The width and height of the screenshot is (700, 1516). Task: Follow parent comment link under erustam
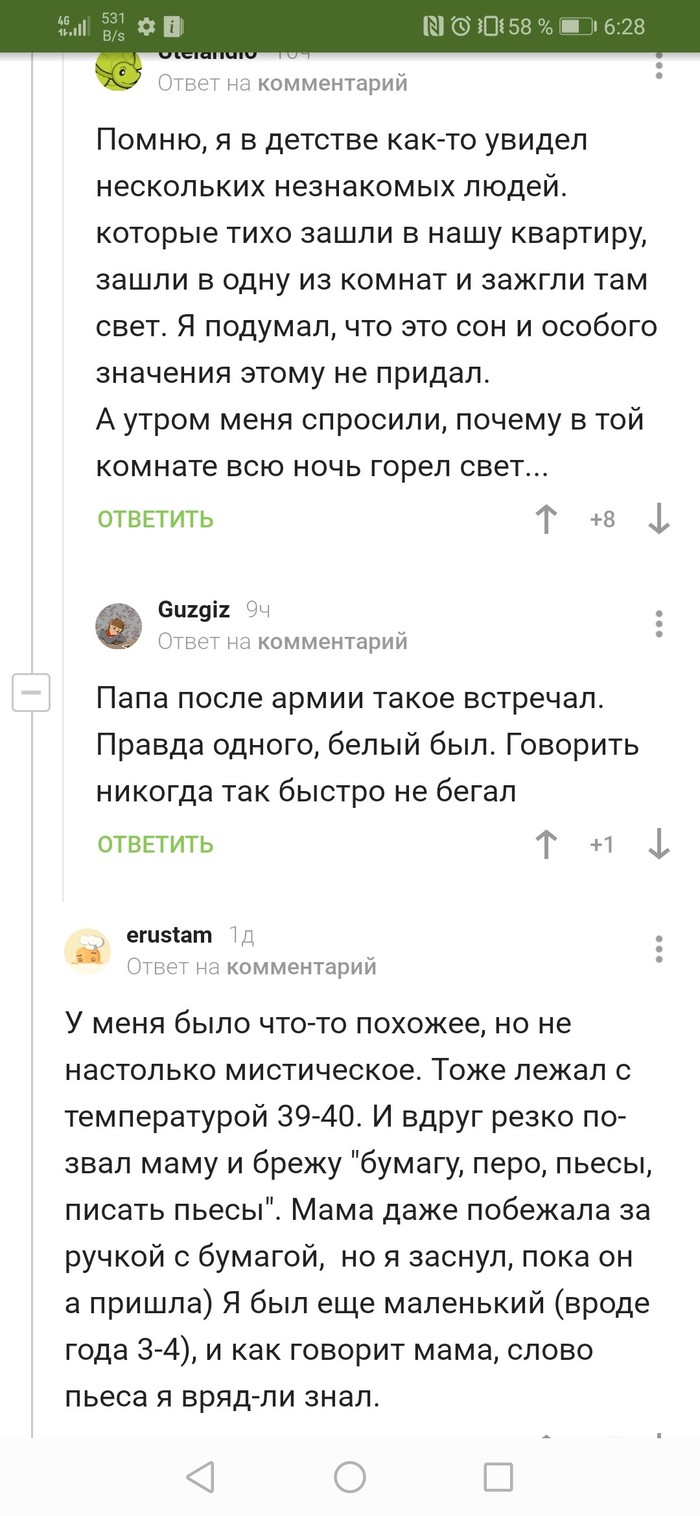coord(301,966)
